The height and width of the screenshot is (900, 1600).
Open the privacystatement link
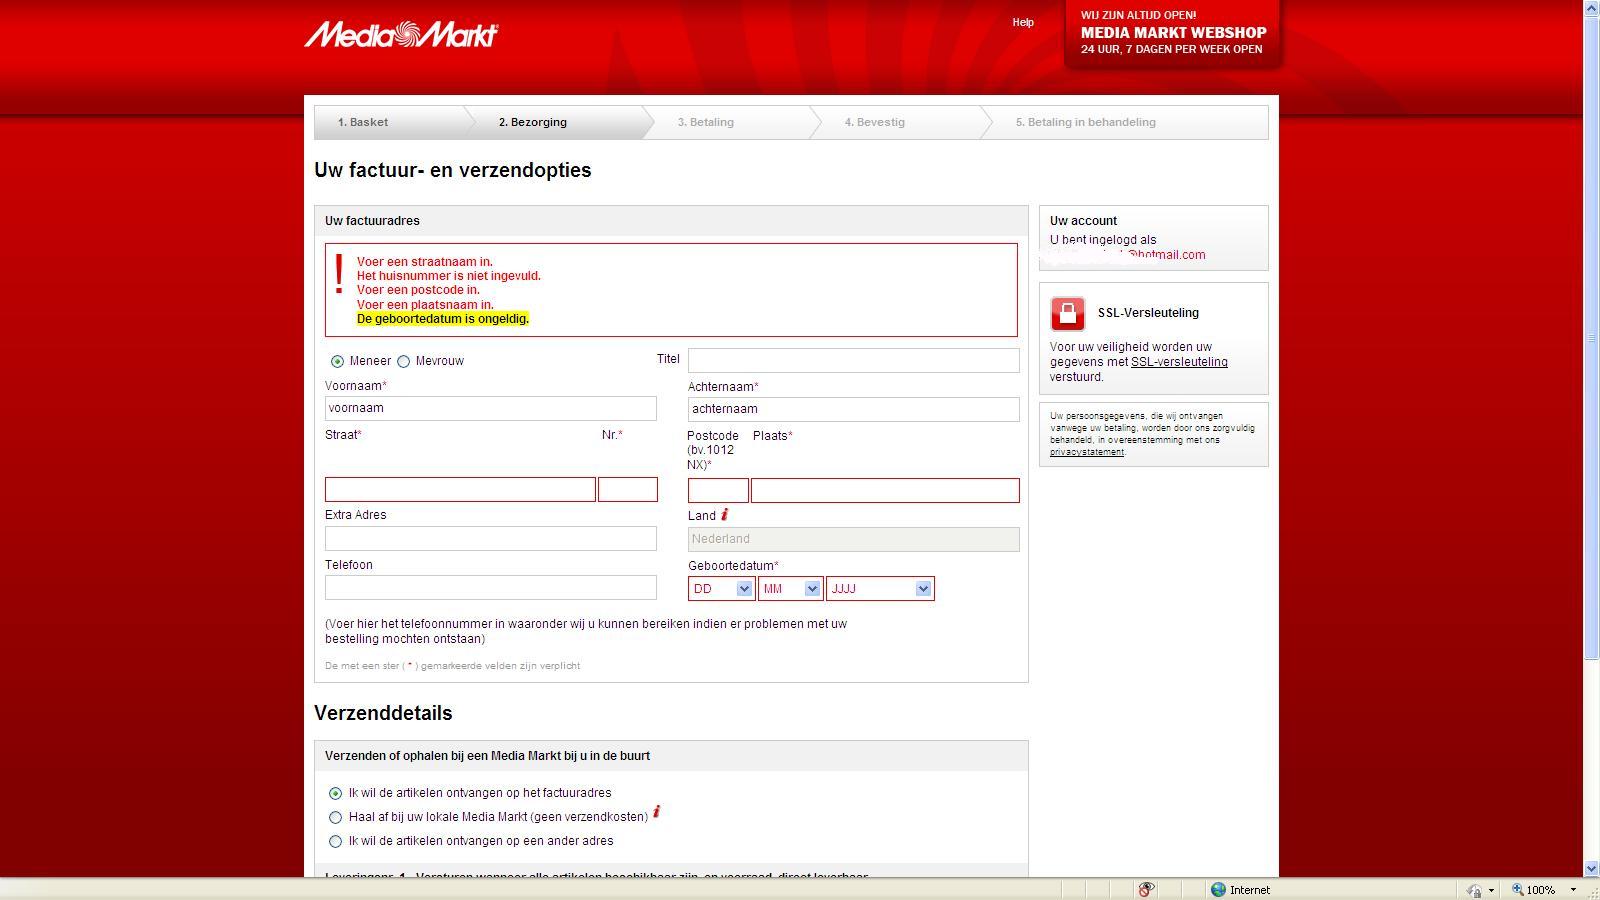[x=1086, y=452]
